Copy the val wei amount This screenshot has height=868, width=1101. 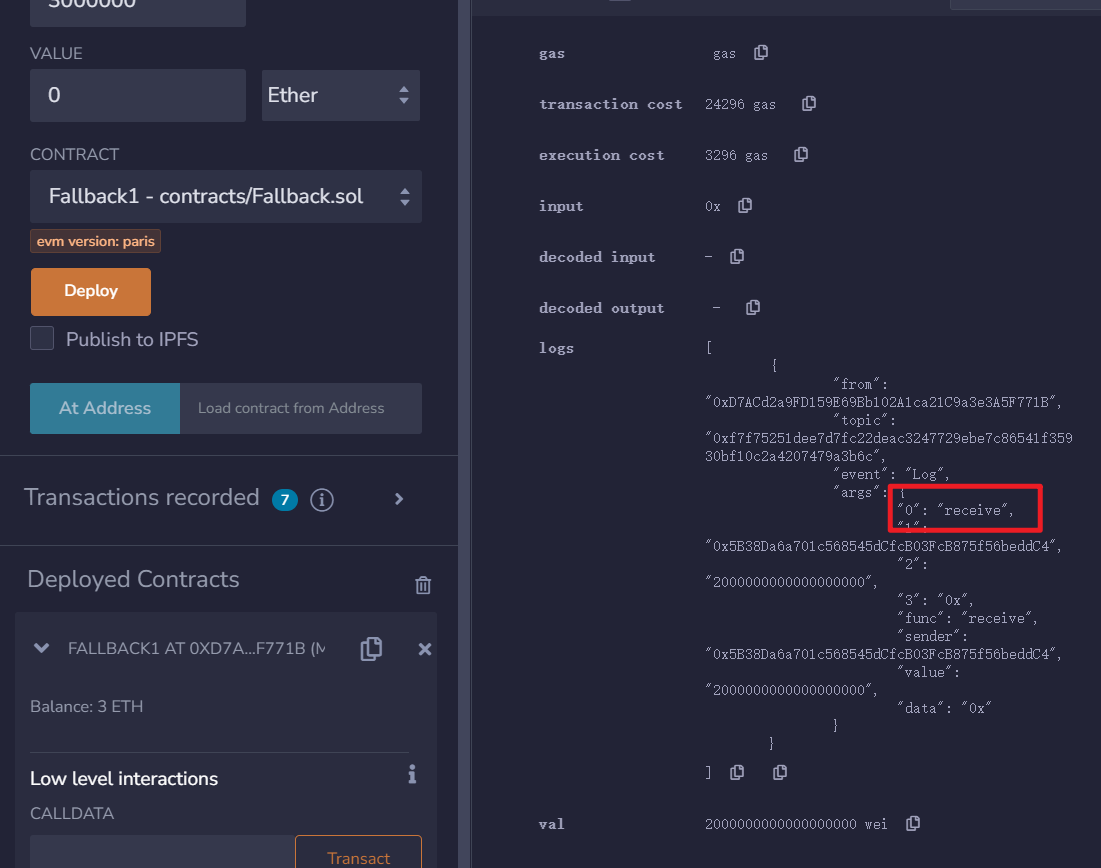click(913, 824)
